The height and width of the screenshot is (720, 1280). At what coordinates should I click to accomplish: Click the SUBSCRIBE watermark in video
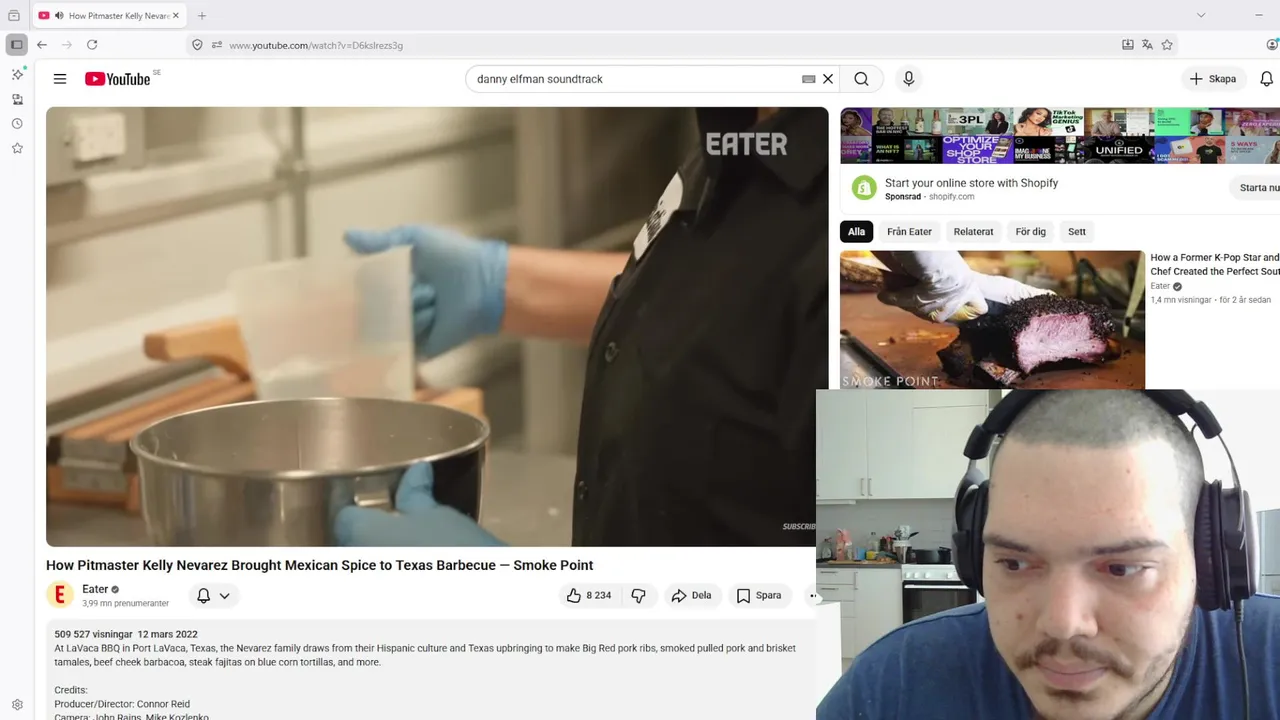(x=799, y=526)
